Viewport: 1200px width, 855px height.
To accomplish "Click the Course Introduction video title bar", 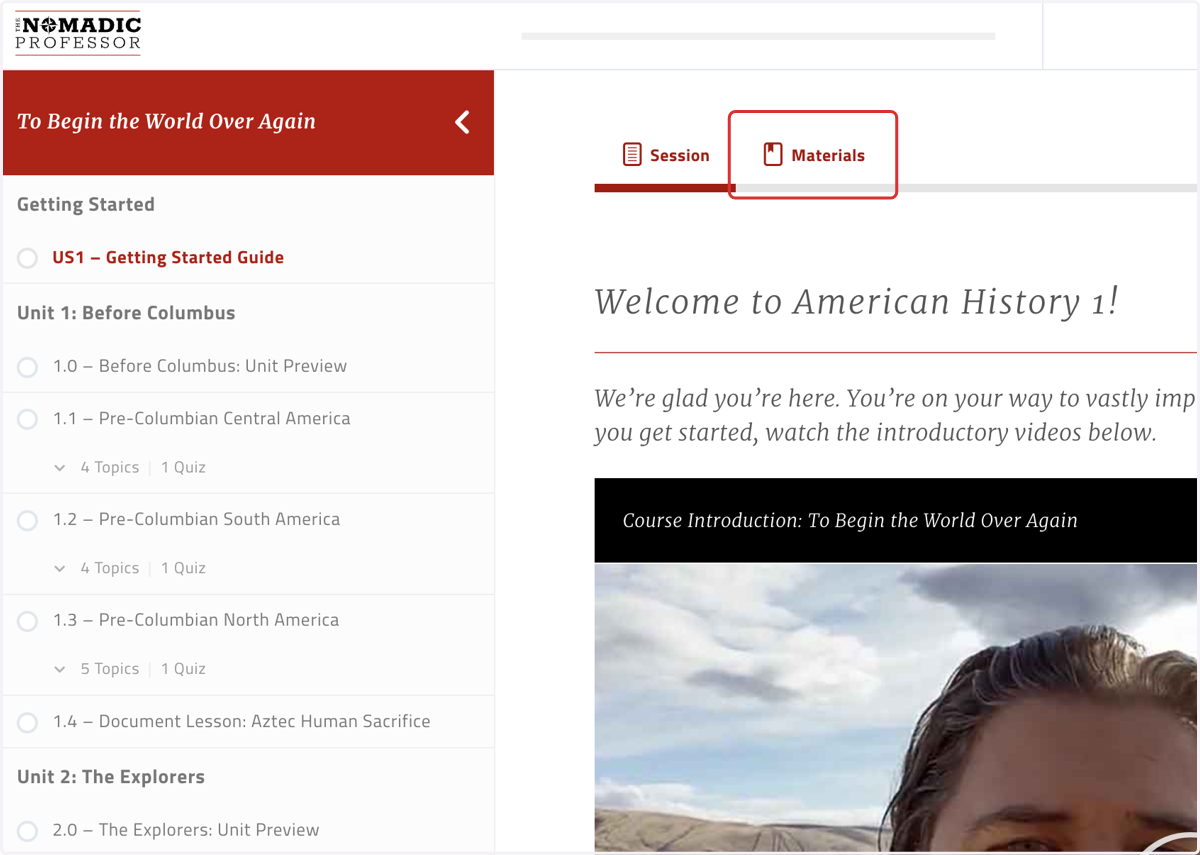I will tap(896, 520).
